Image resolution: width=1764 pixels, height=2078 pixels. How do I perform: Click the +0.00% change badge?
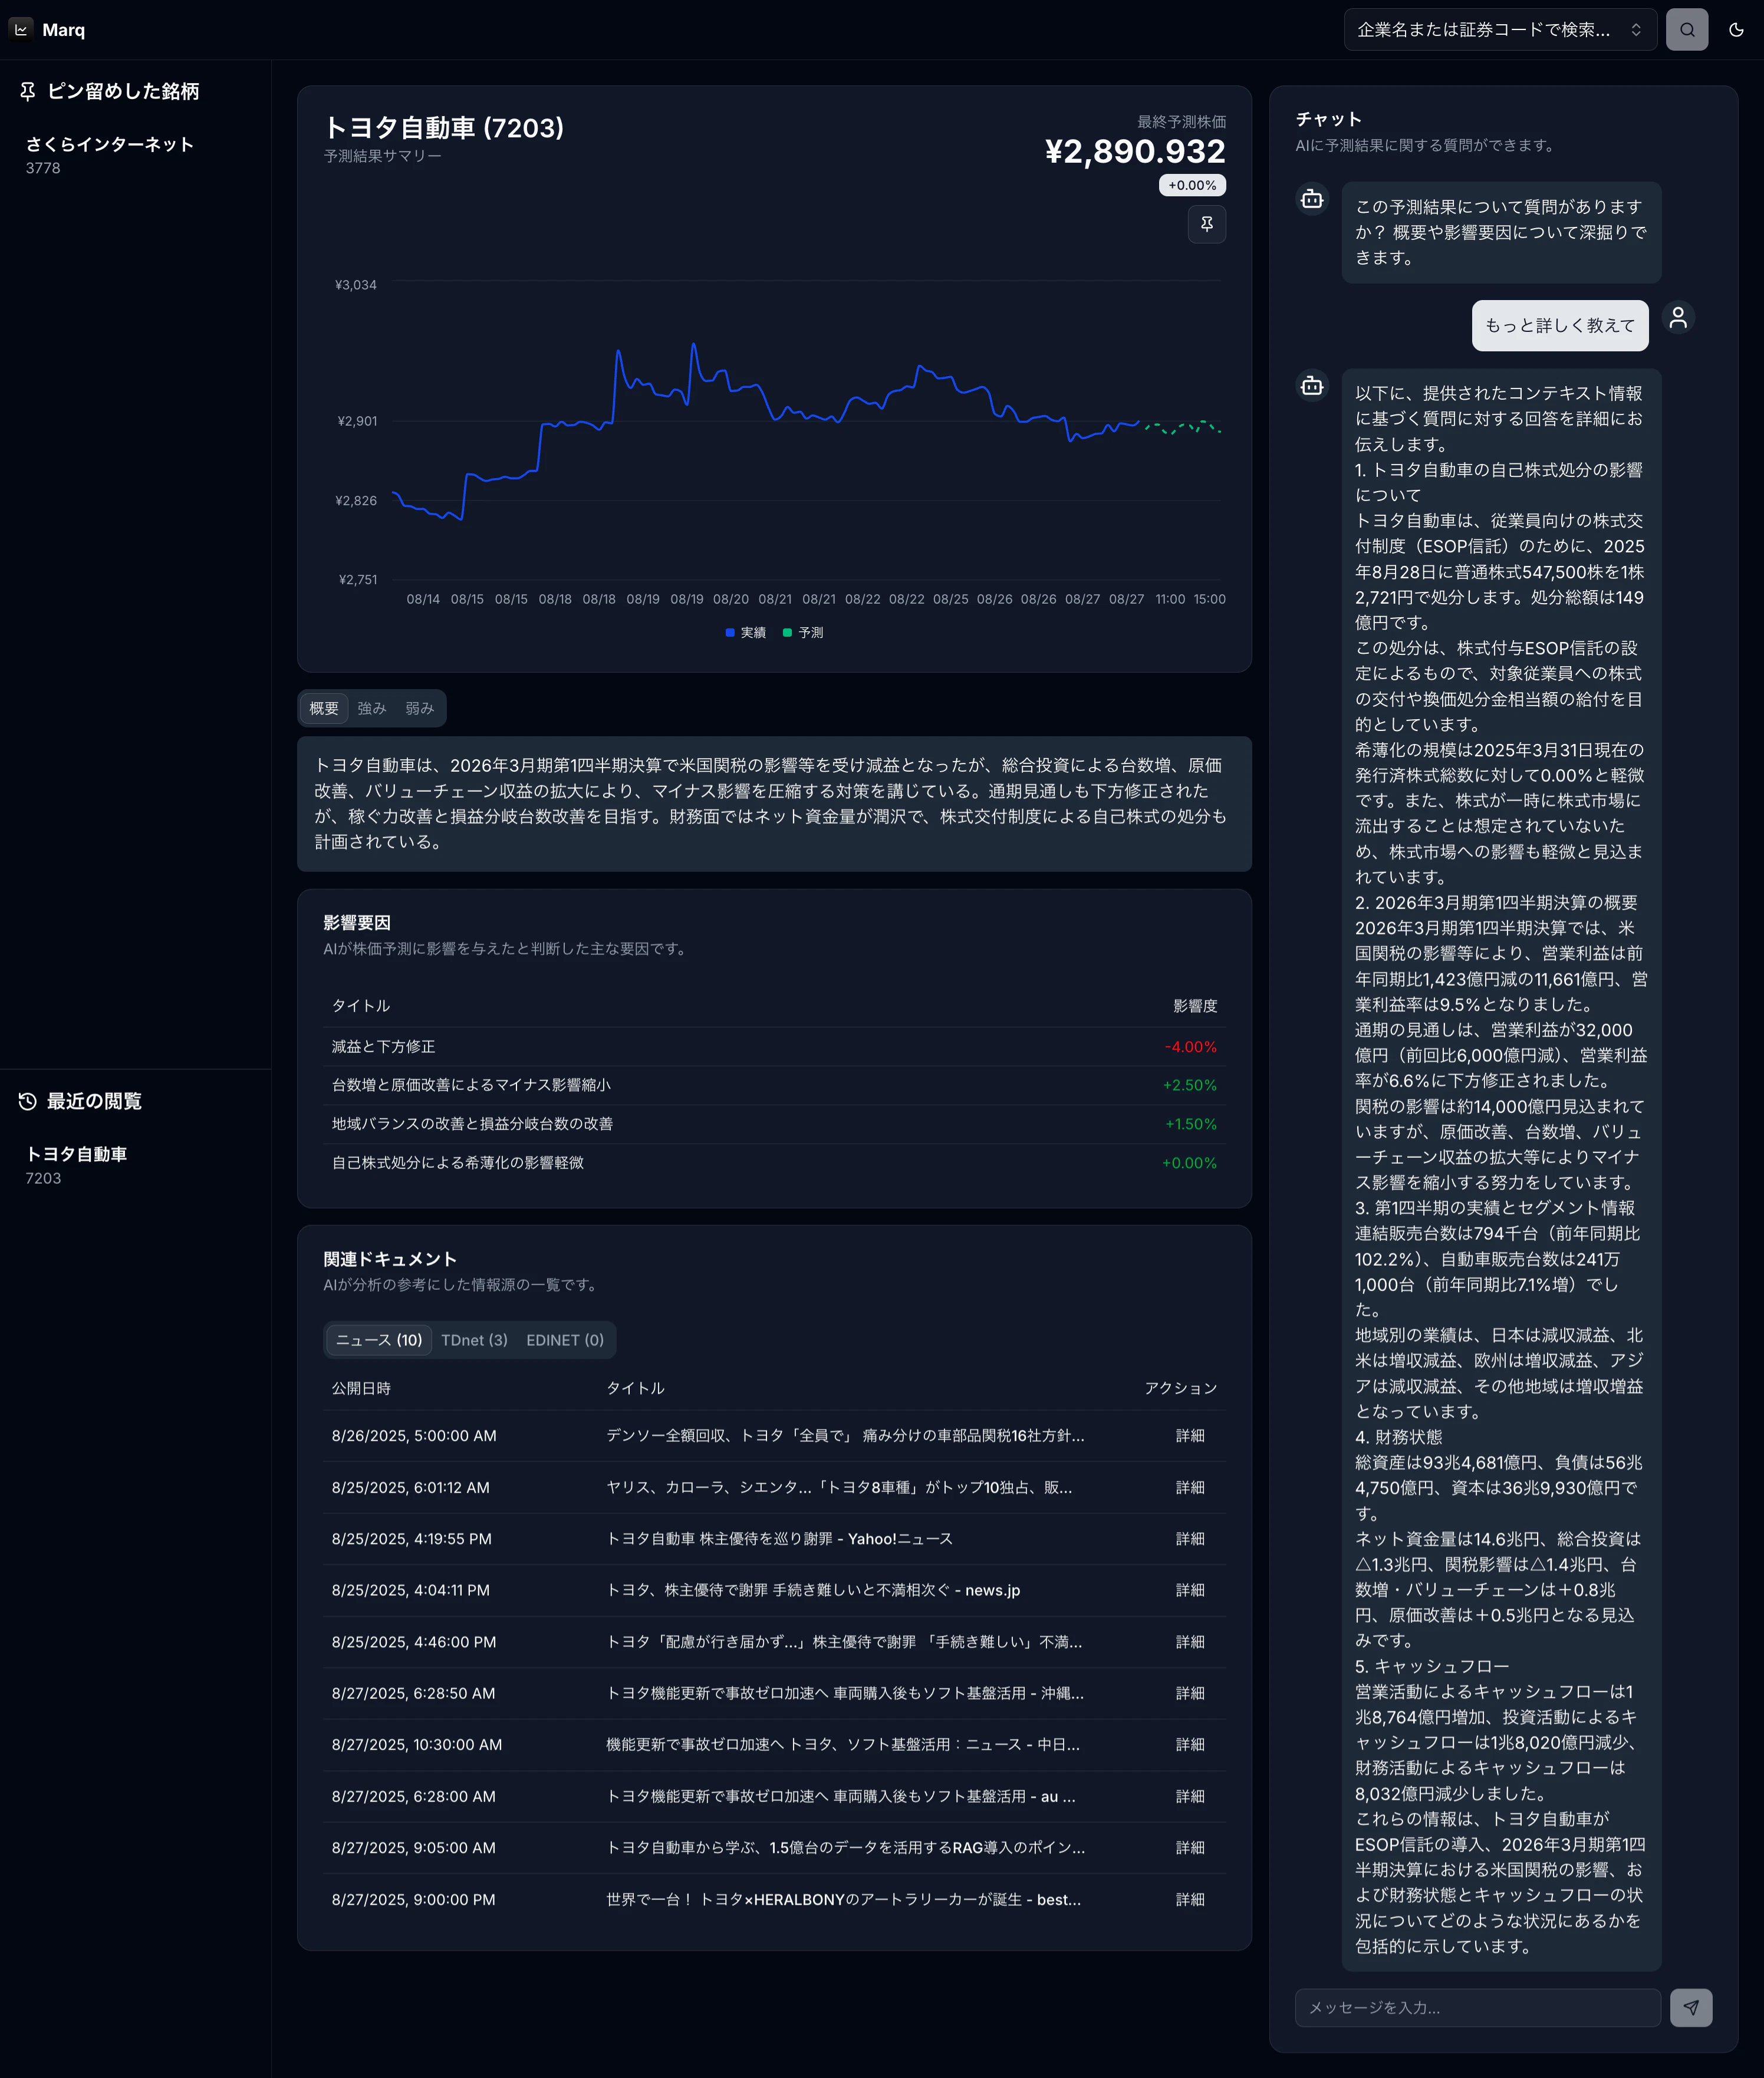point(1192,185)
